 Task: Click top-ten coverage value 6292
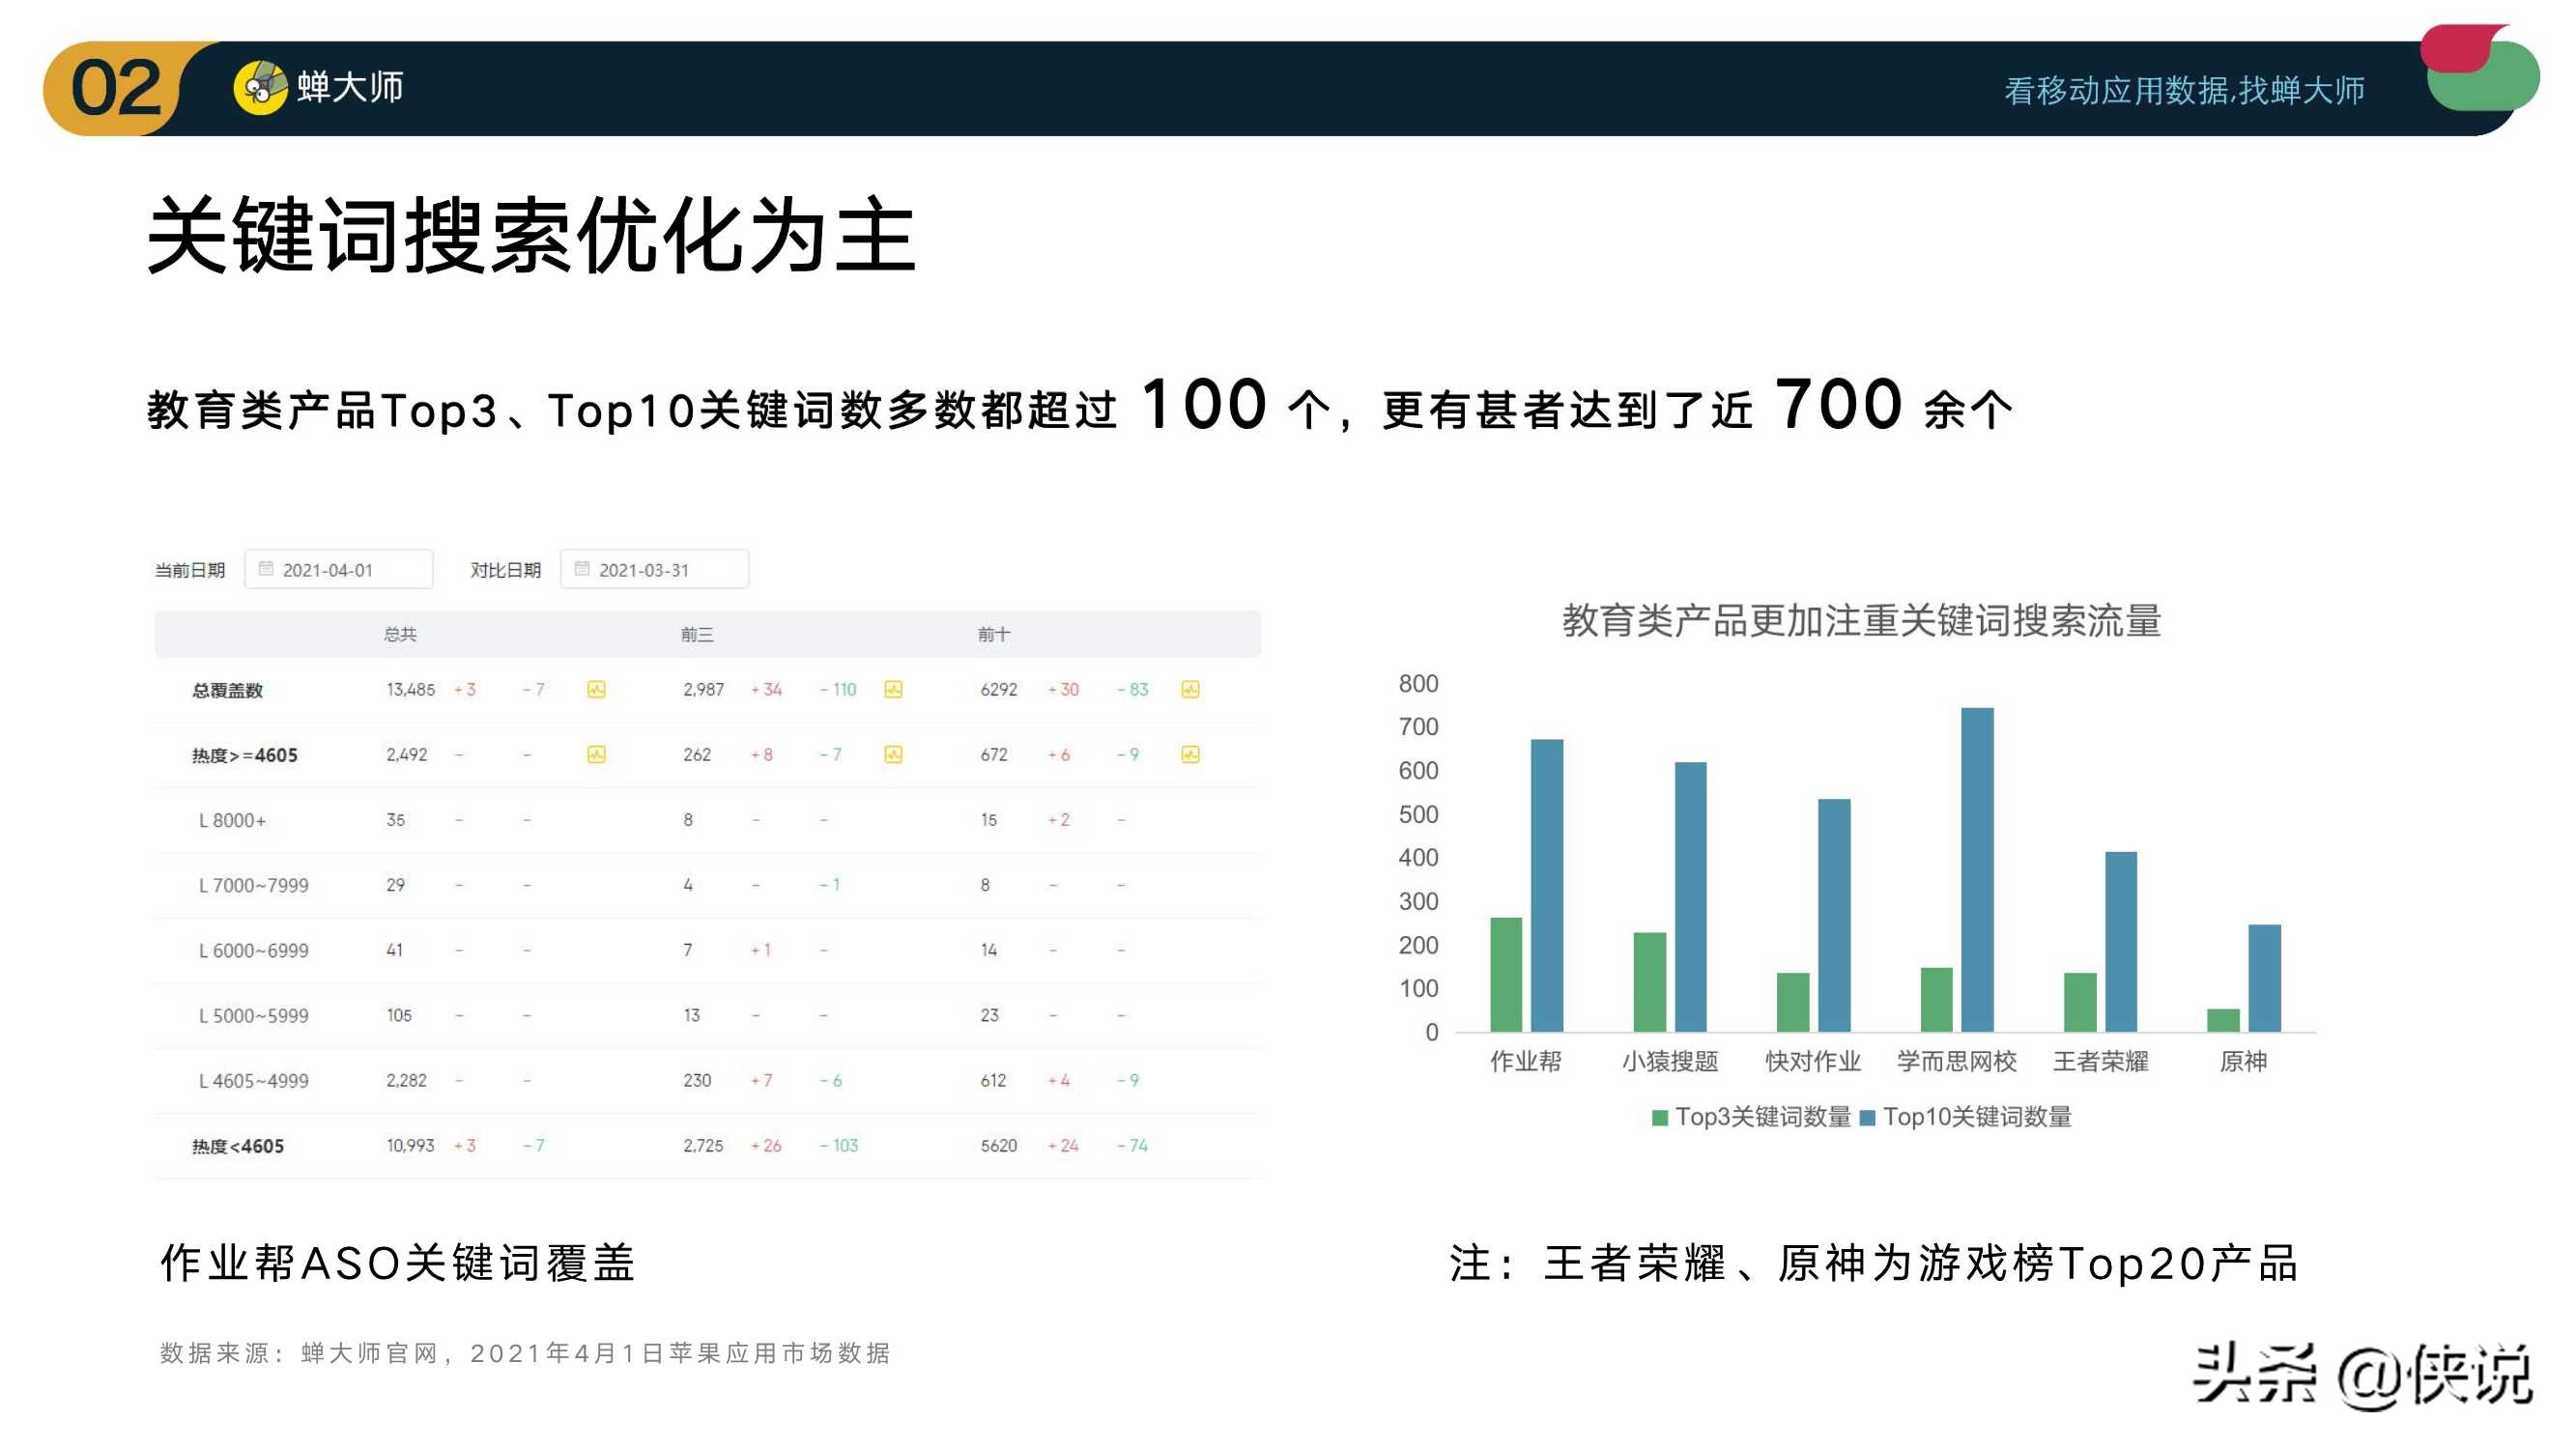pos(999,689)
